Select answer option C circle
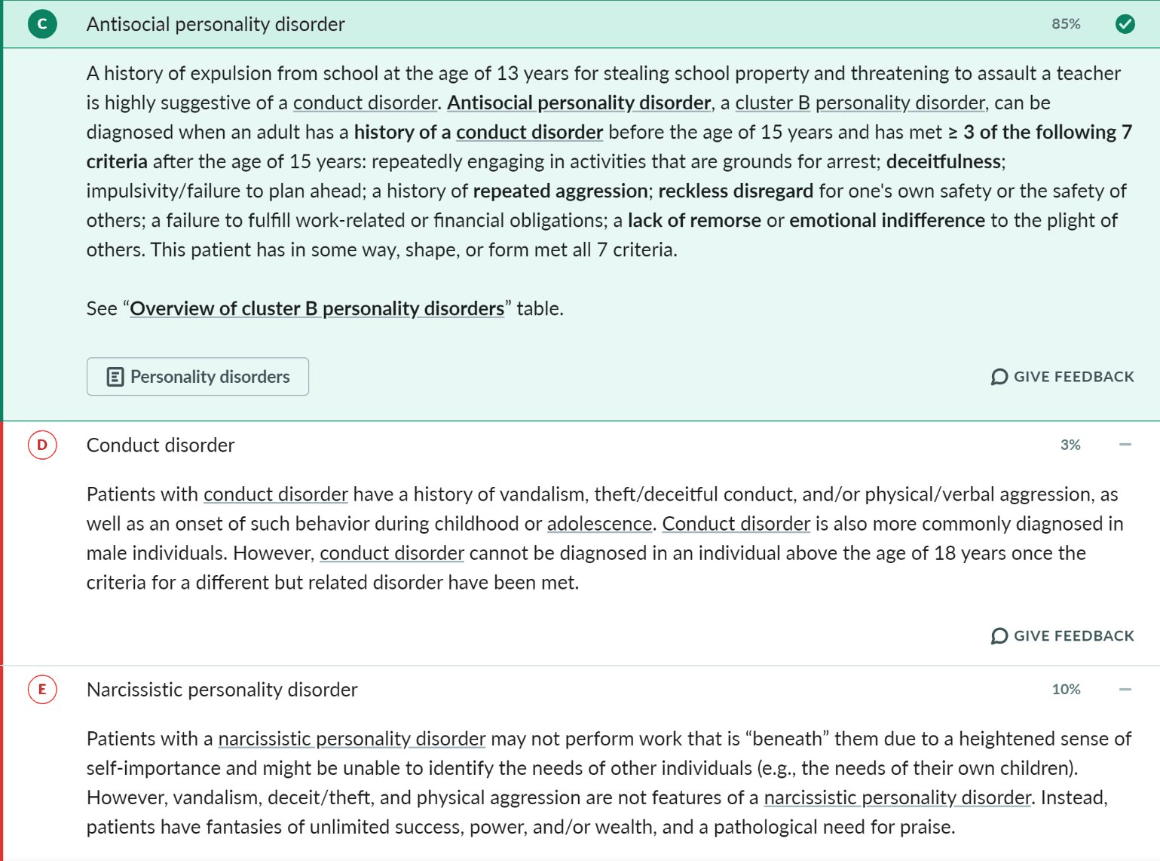1160x861 pixels. pos(42,24)
